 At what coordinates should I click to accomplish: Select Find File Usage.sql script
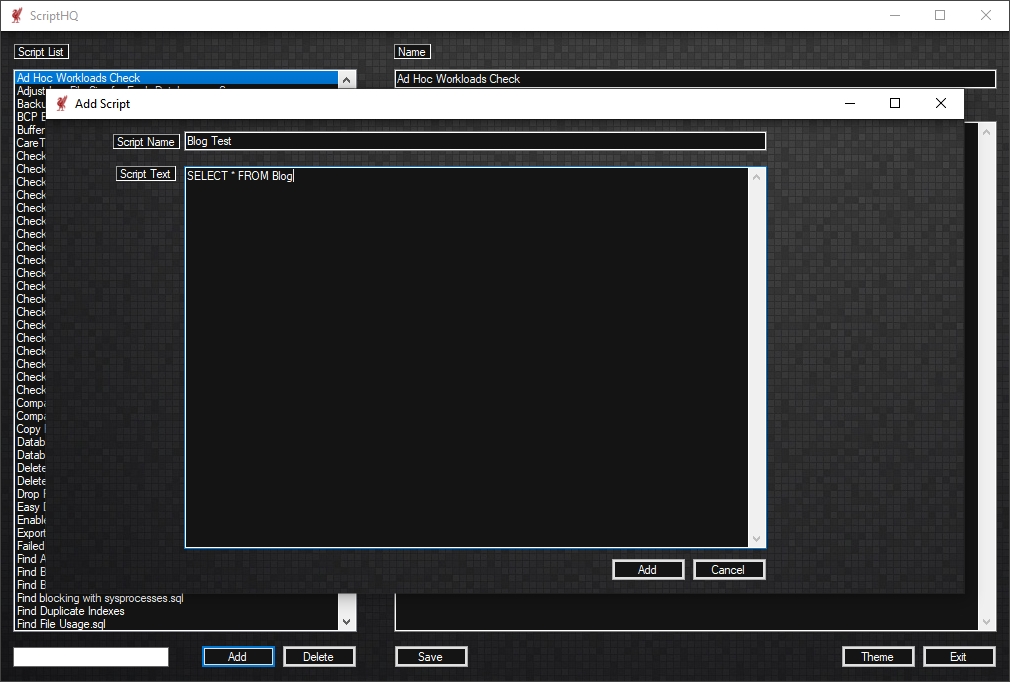(61, 624)
